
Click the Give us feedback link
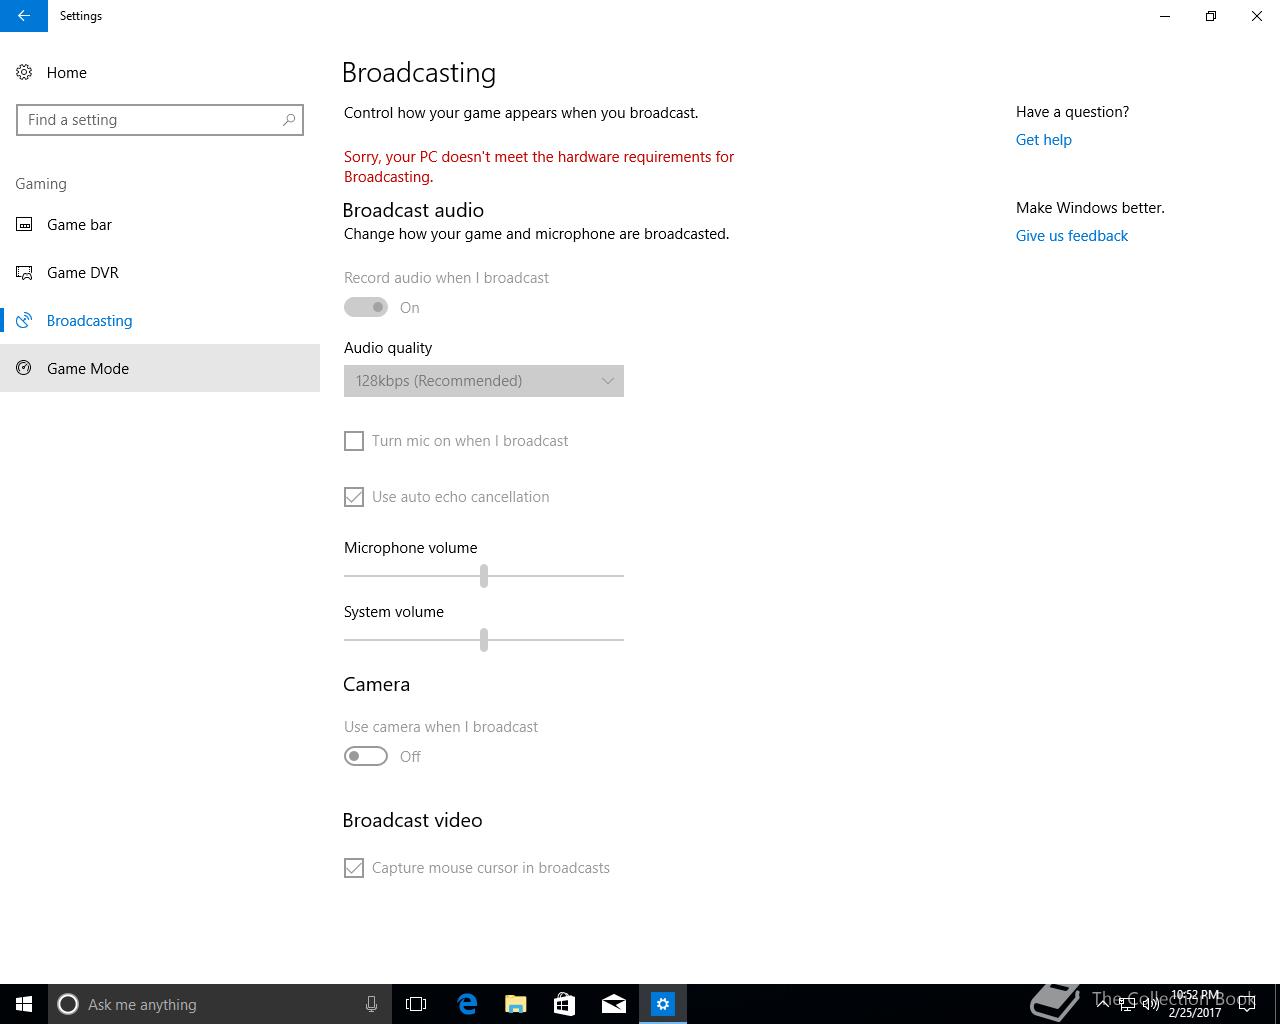pyautogui.click(x=1071, y=236)
